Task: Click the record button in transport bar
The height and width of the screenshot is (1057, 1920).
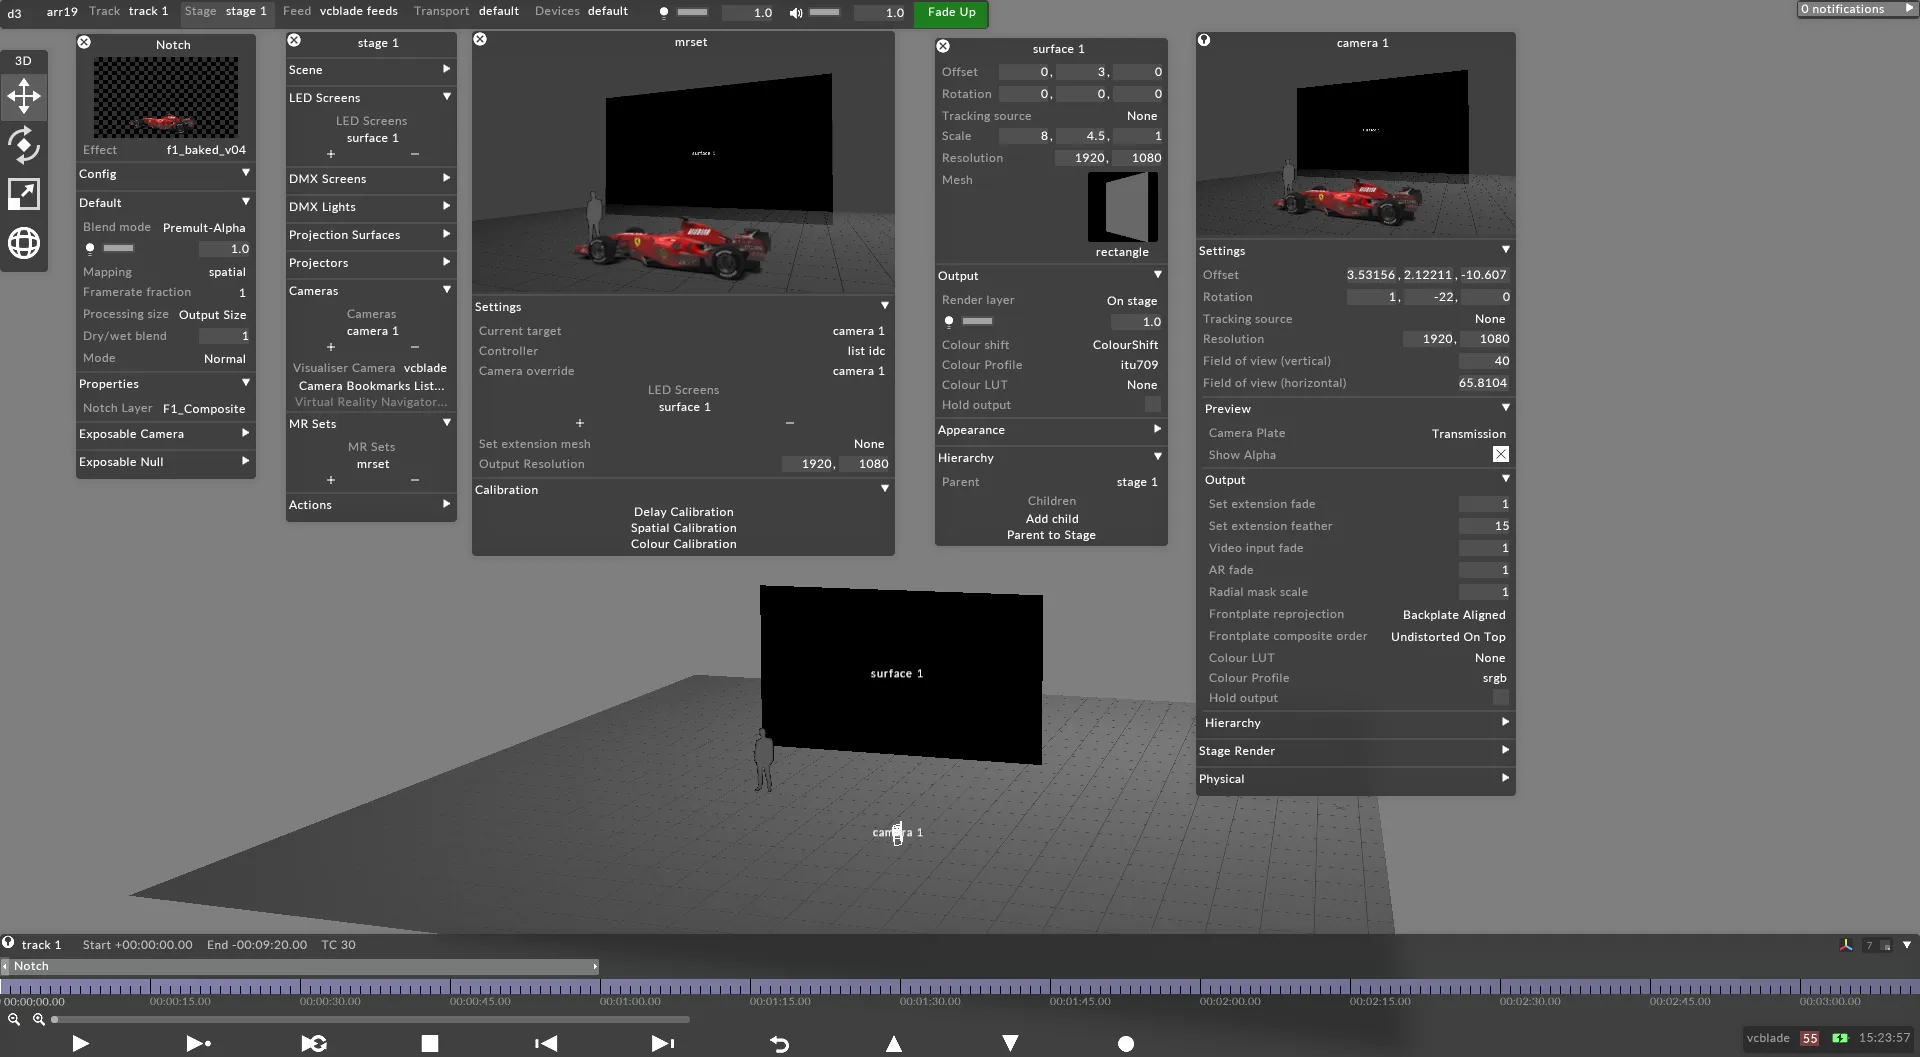Action: [1126, 1044]
